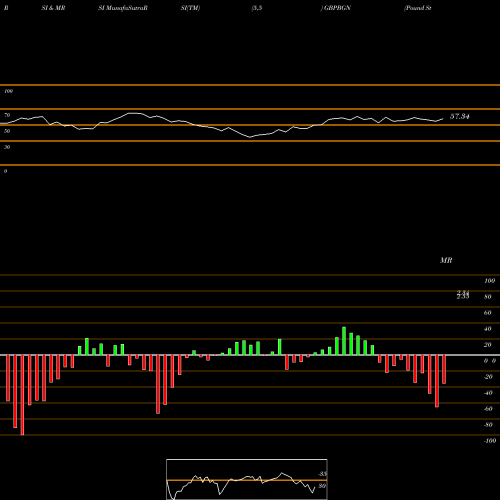The width and height of the screenshot is (500, 500).
Task: Click the RSI axis label 50
Action: coord(7,131)
